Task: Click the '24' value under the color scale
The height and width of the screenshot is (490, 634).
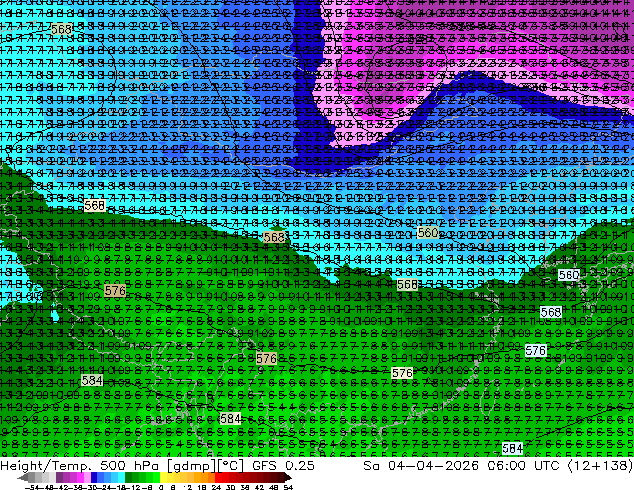Action: click(216, 488)
